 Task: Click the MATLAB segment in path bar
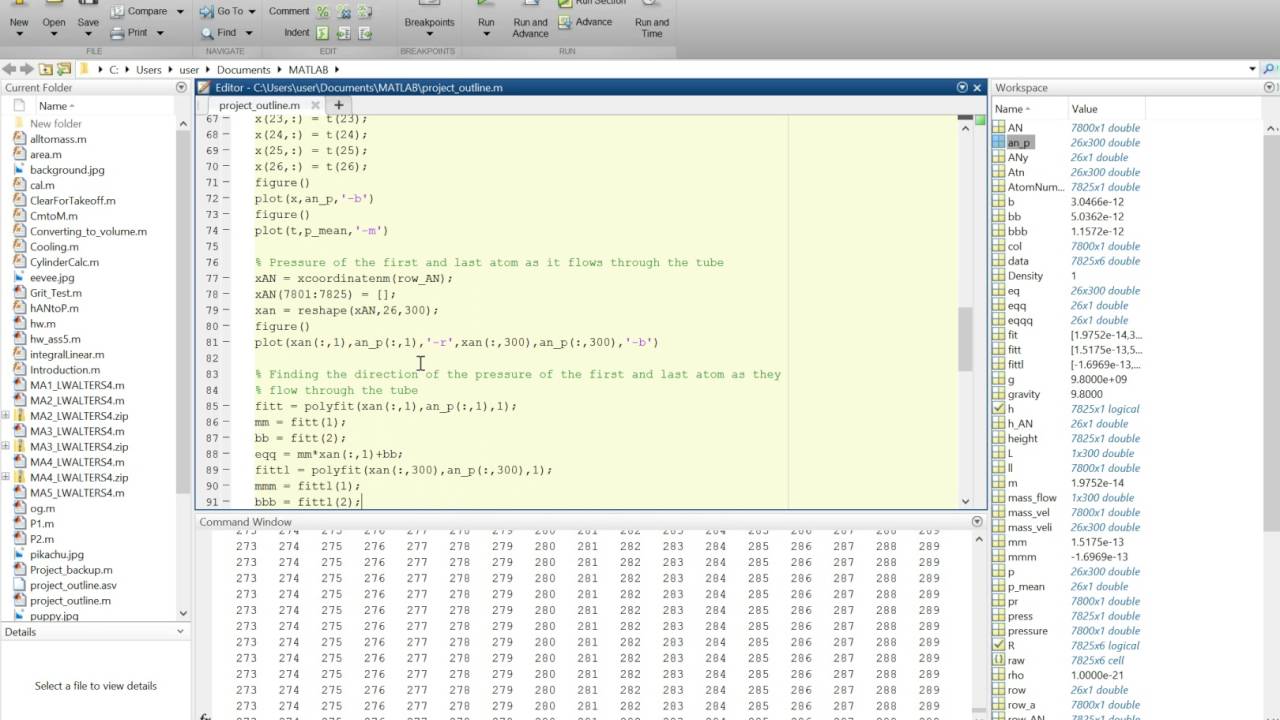308,70
